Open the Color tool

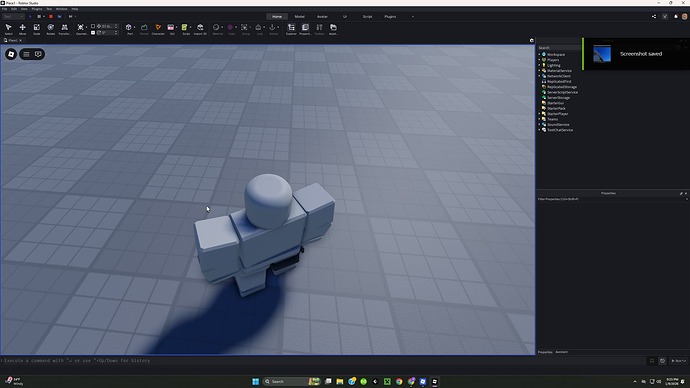click(230, 29)
